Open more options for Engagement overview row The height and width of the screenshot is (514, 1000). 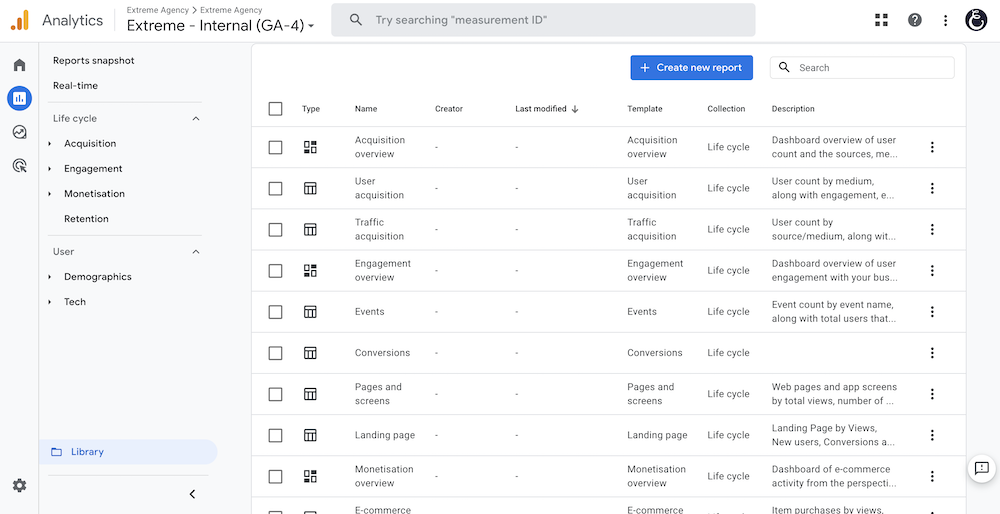(x=932, y=270)
